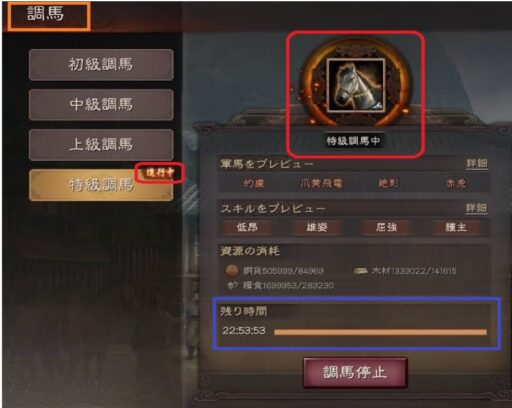Open 詳細 link for skill preview
This screenshot has width=512, height=408.
pyautogui.click(x=477, y=208)
